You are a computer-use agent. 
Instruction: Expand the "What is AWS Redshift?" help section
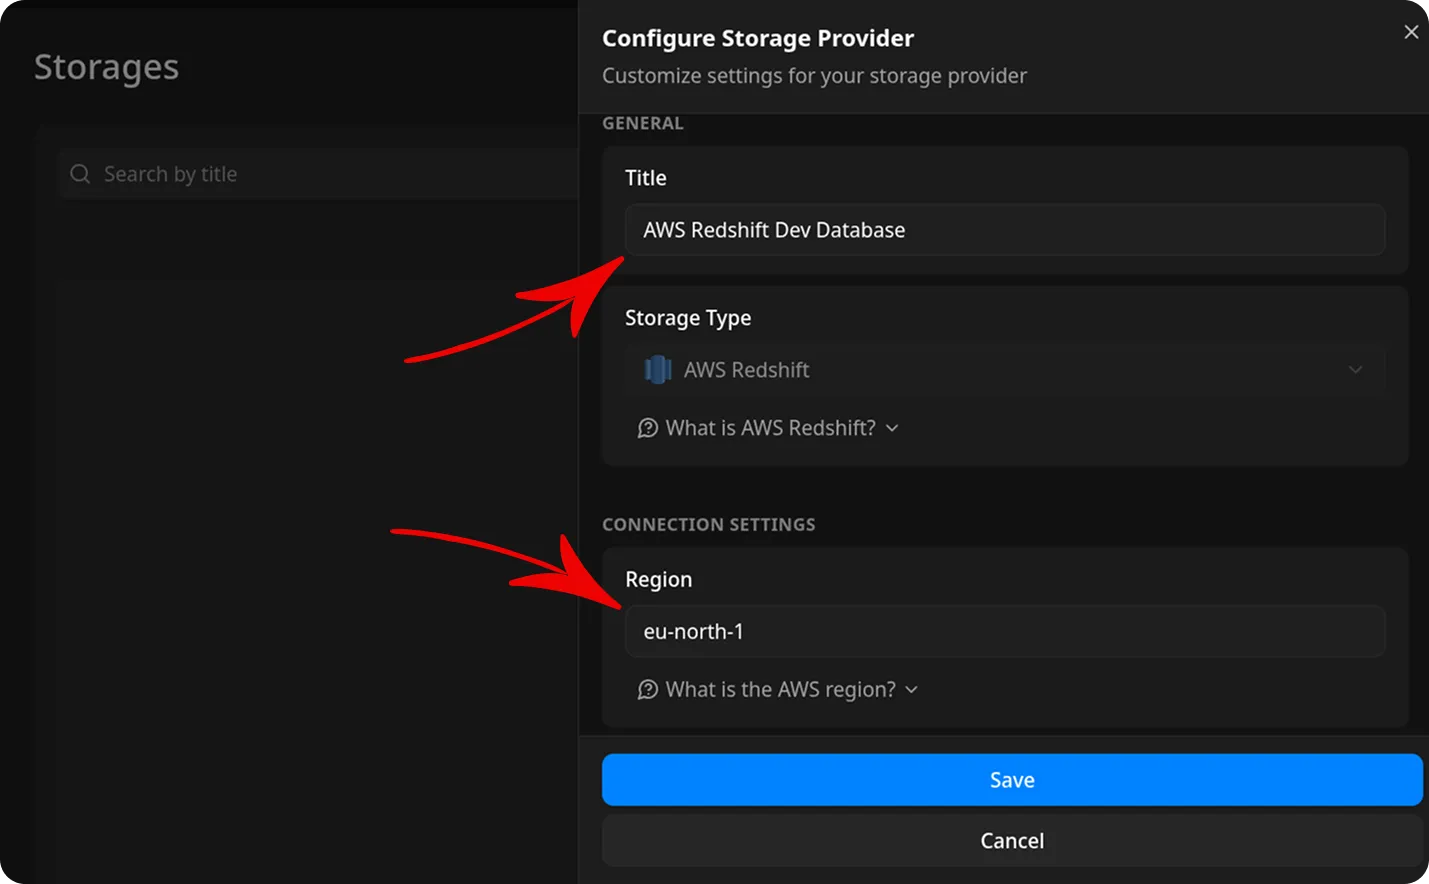click(x=769, y=427)
